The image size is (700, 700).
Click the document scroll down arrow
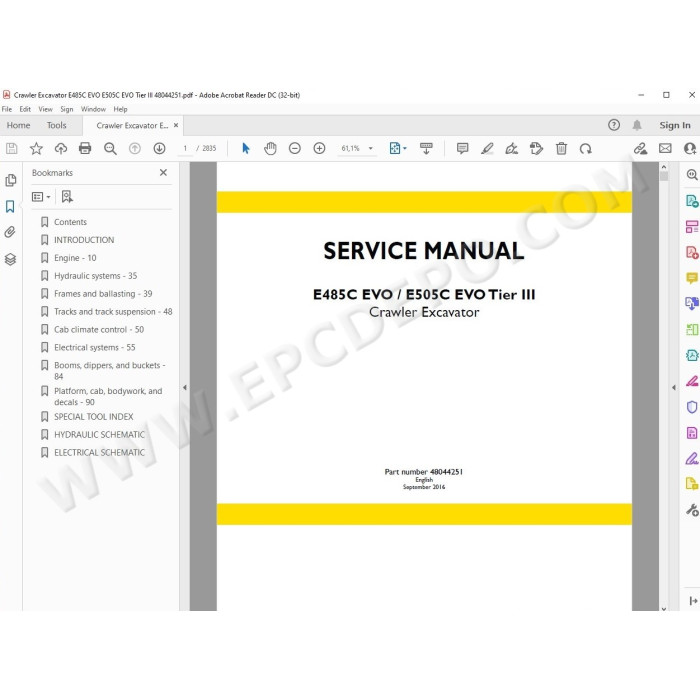tap(664, 608)
